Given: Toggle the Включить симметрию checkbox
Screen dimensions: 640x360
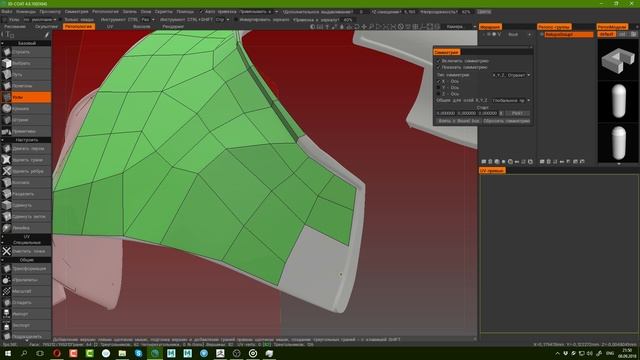Looking at the screenshot, I should pos(439,61).
